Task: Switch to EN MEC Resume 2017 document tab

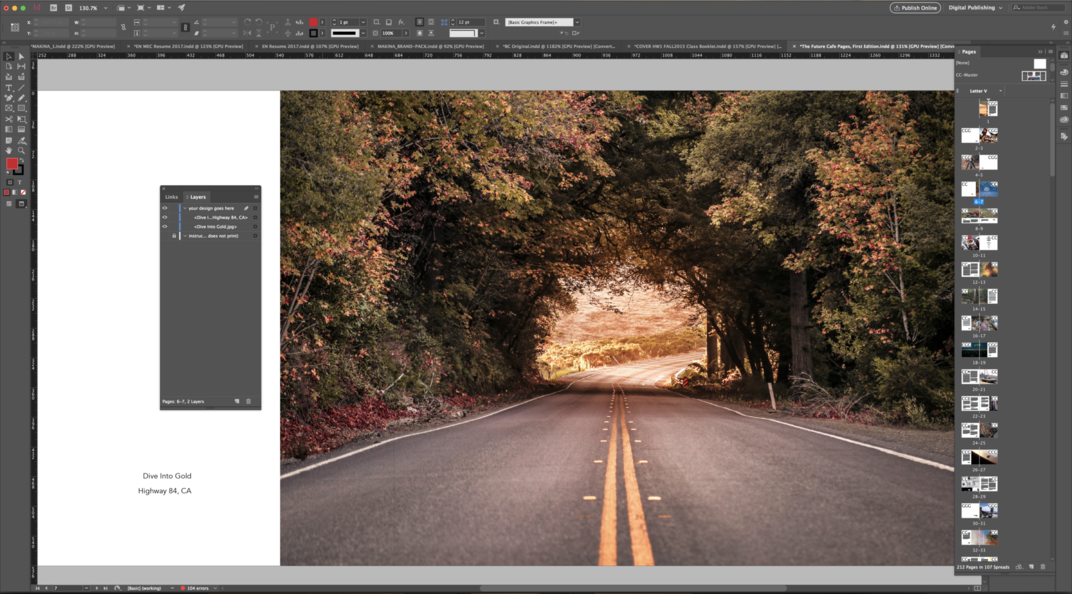Action: coord(188,46)
